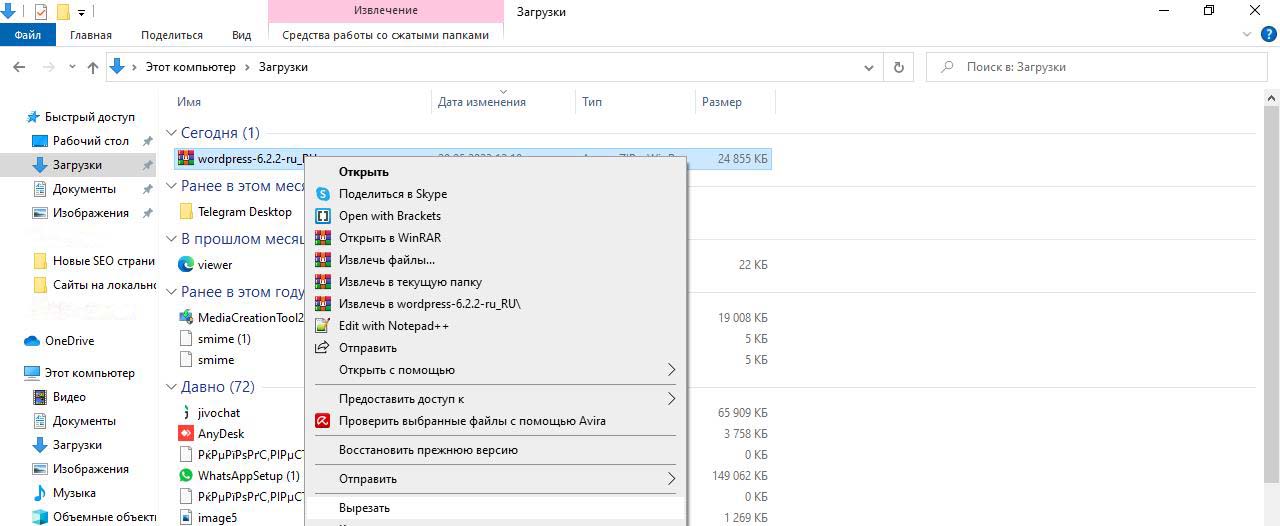Select Открыть в WinRAR menu entry

pos(389,238)
